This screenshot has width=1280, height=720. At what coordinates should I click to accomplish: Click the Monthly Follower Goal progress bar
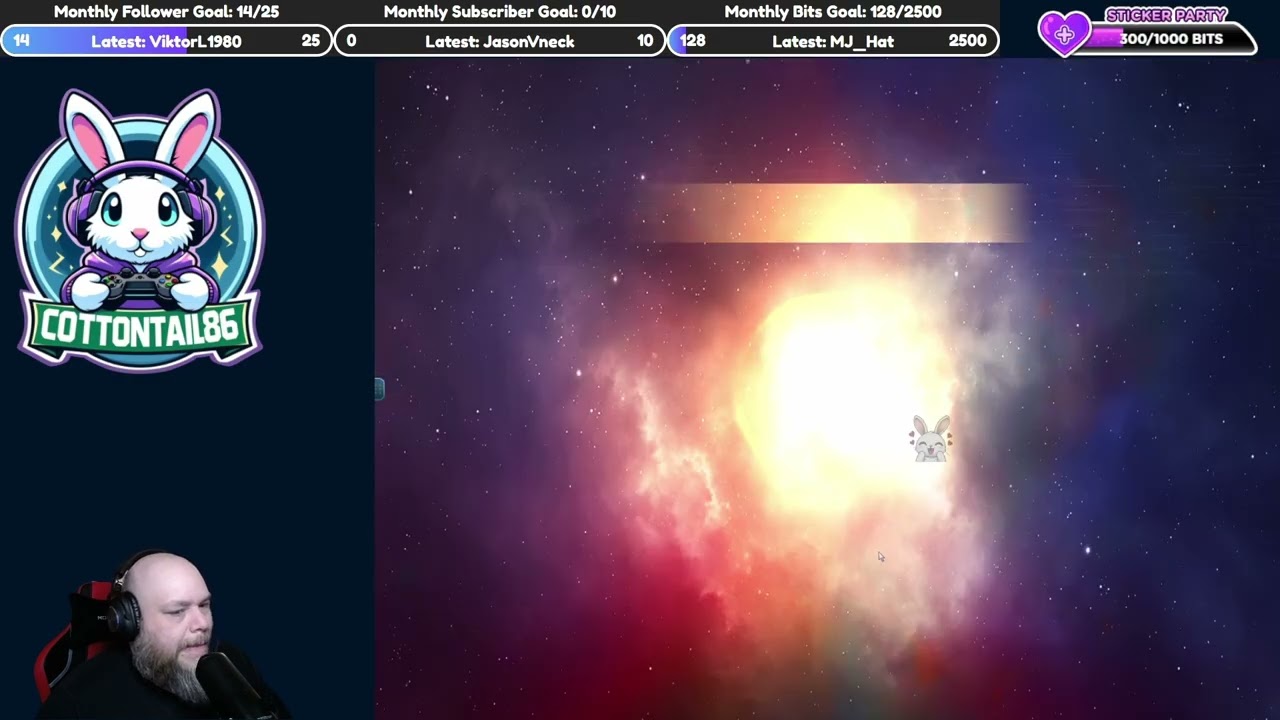(166, 41)
